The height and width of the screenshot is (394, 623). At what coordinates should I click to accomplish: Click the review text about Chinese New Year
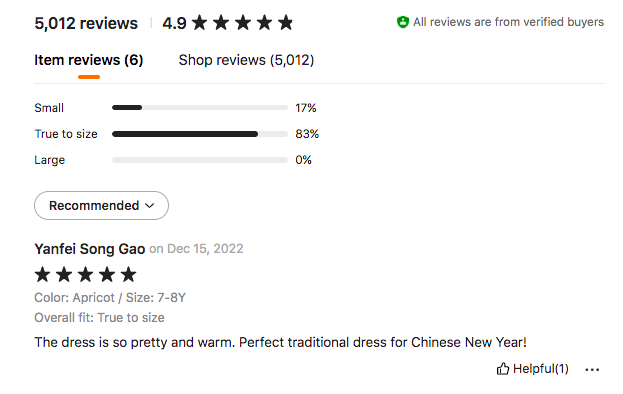pos(281,342)
